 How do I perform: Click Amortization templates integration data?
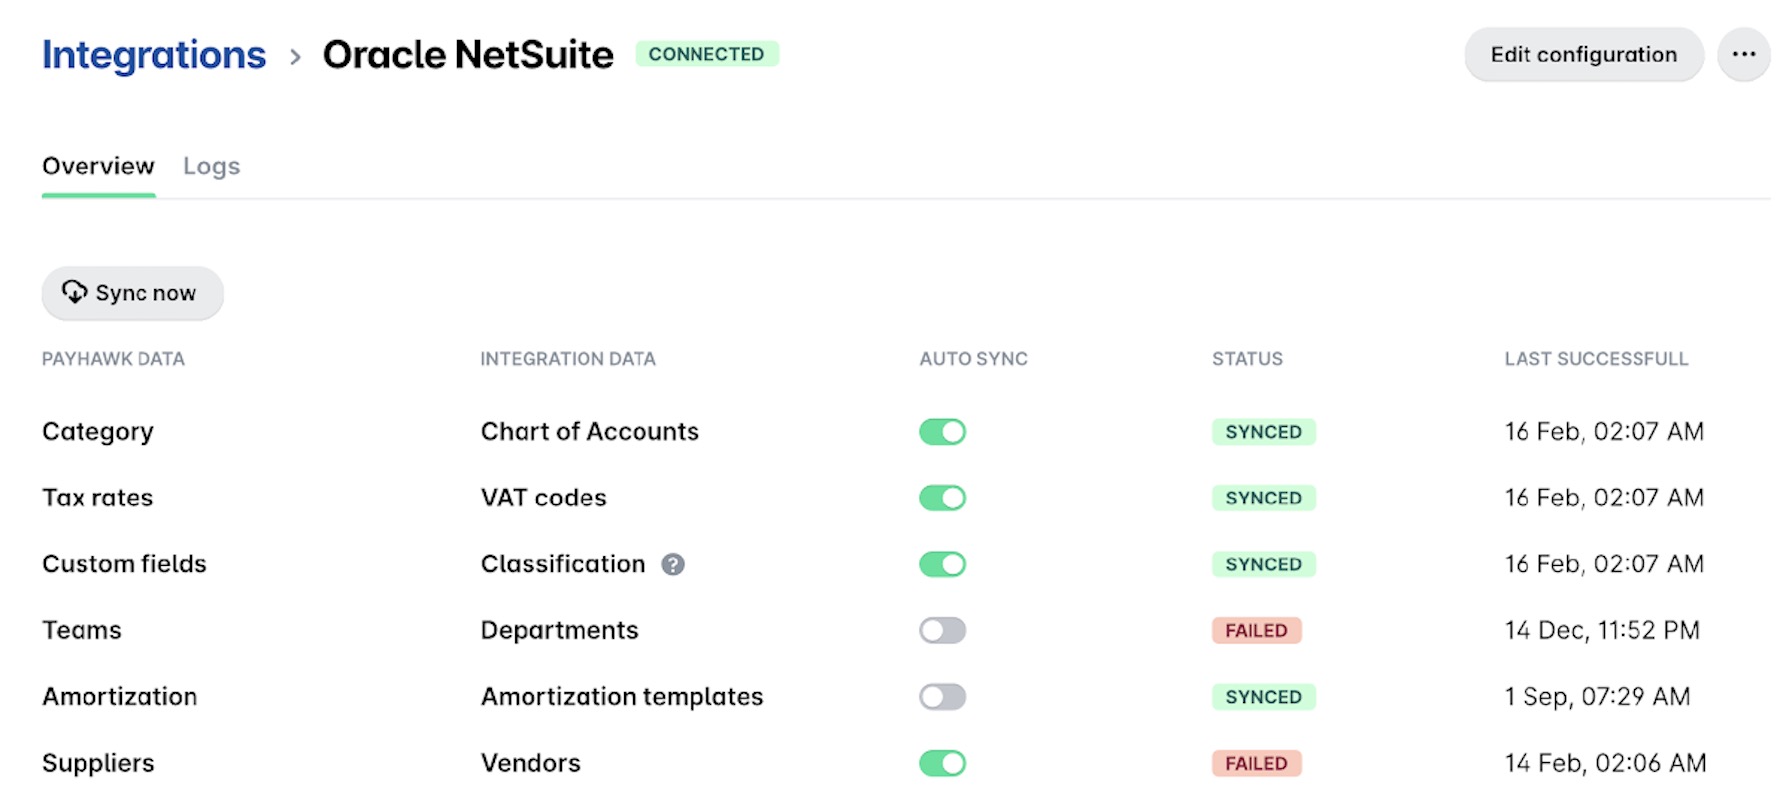click(622, 697)
